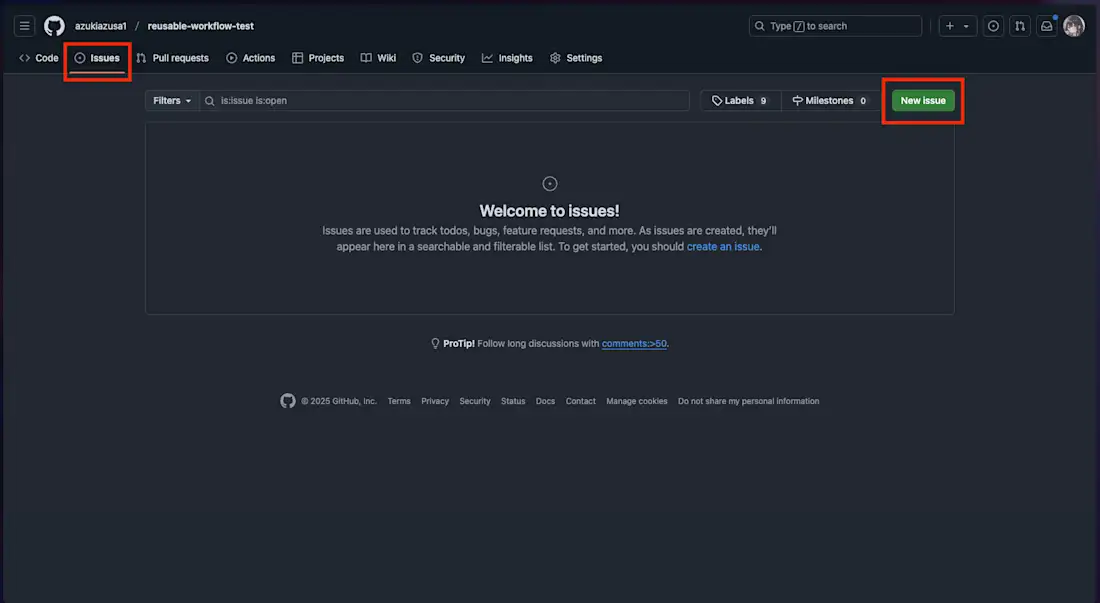1100x603 pixels.
Task: Click the Issues dashboard icon in the header
Action: (992, 25)
